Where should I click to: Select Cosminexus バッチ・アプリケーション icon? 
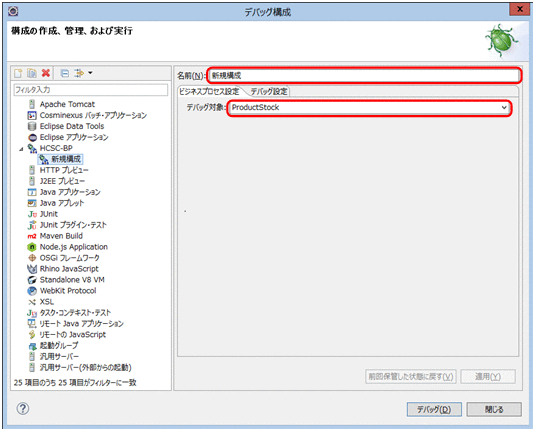click(32, 115)
